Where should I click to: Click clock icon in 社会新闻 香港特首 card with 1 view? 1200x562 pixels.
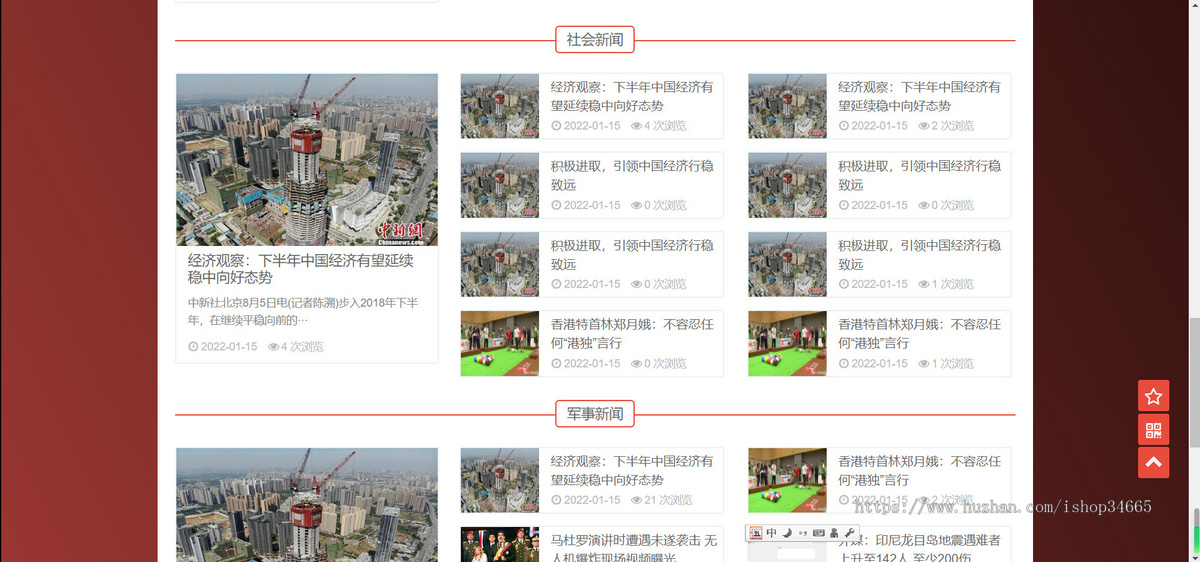click(x=844, y=363)
